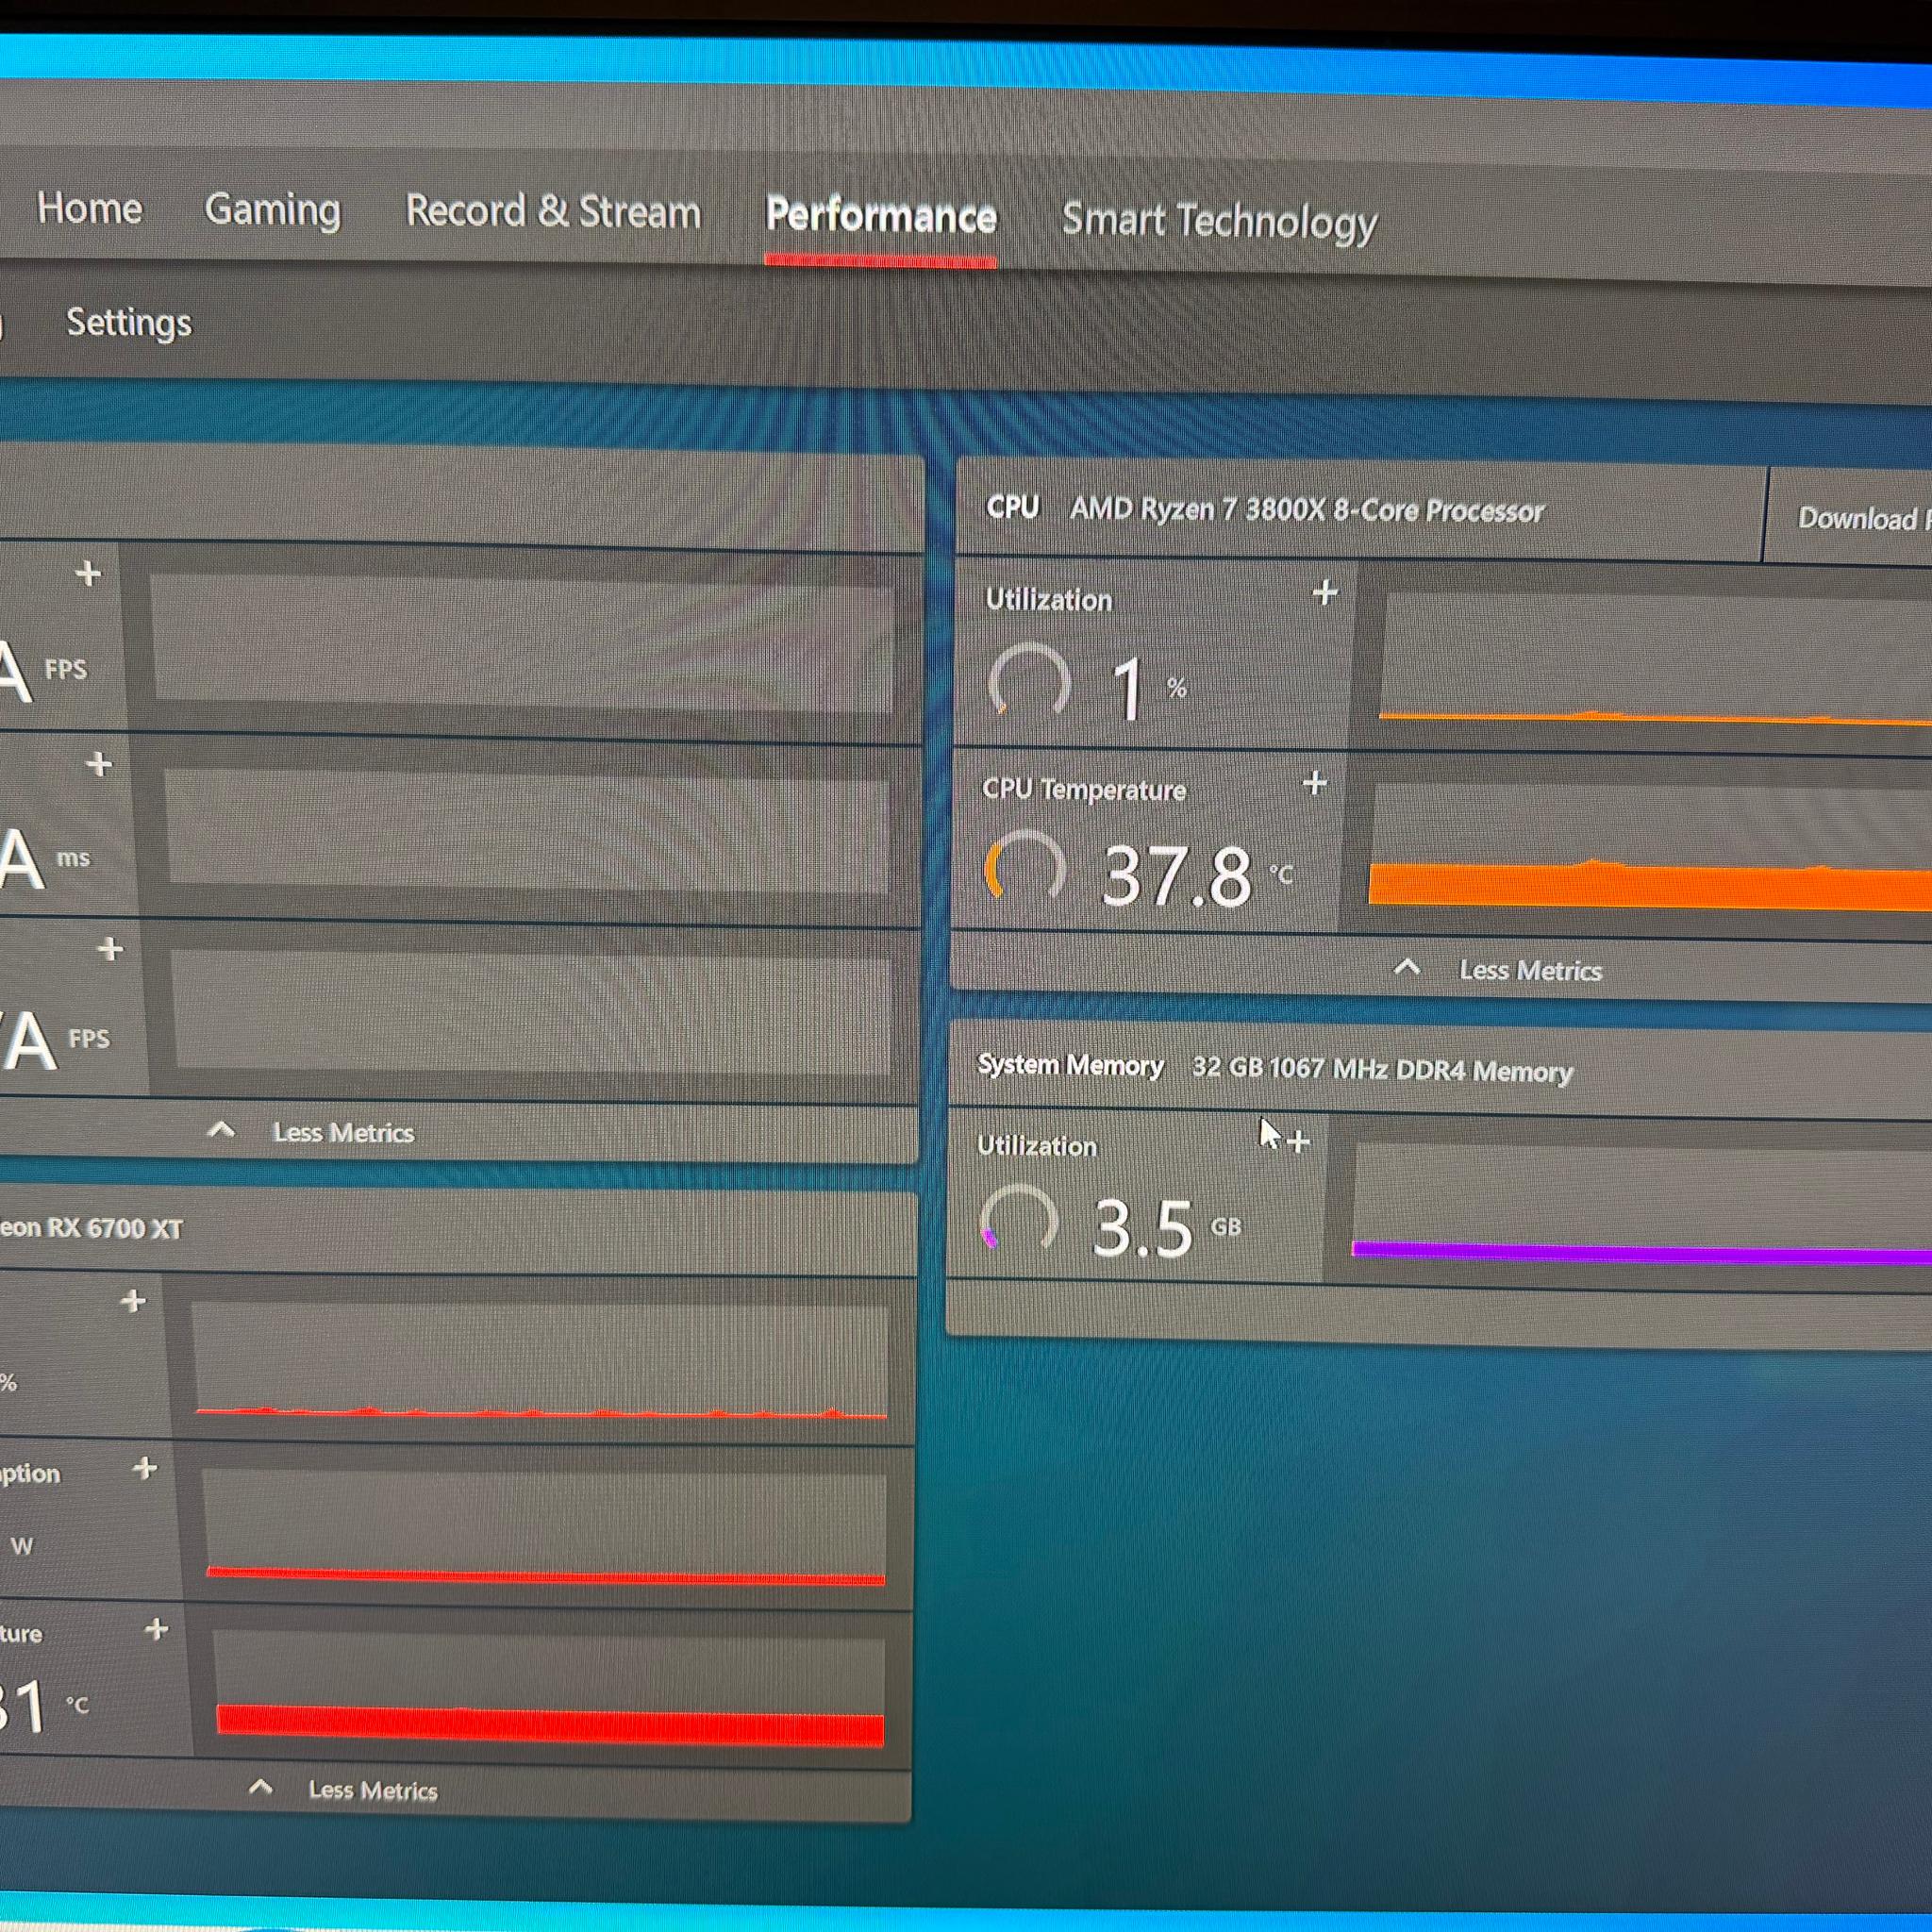Click the System Memory circular gauge

point(1019,1220)
